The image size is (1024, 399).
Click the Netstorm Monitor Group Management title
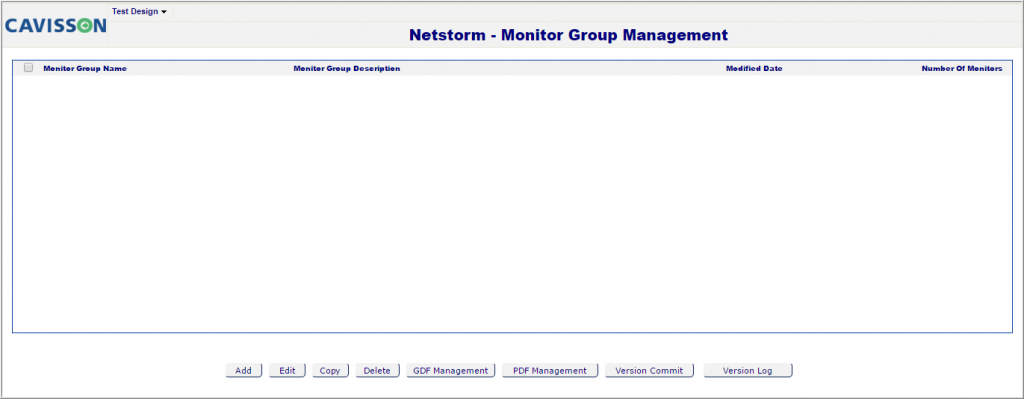[568, 35]
